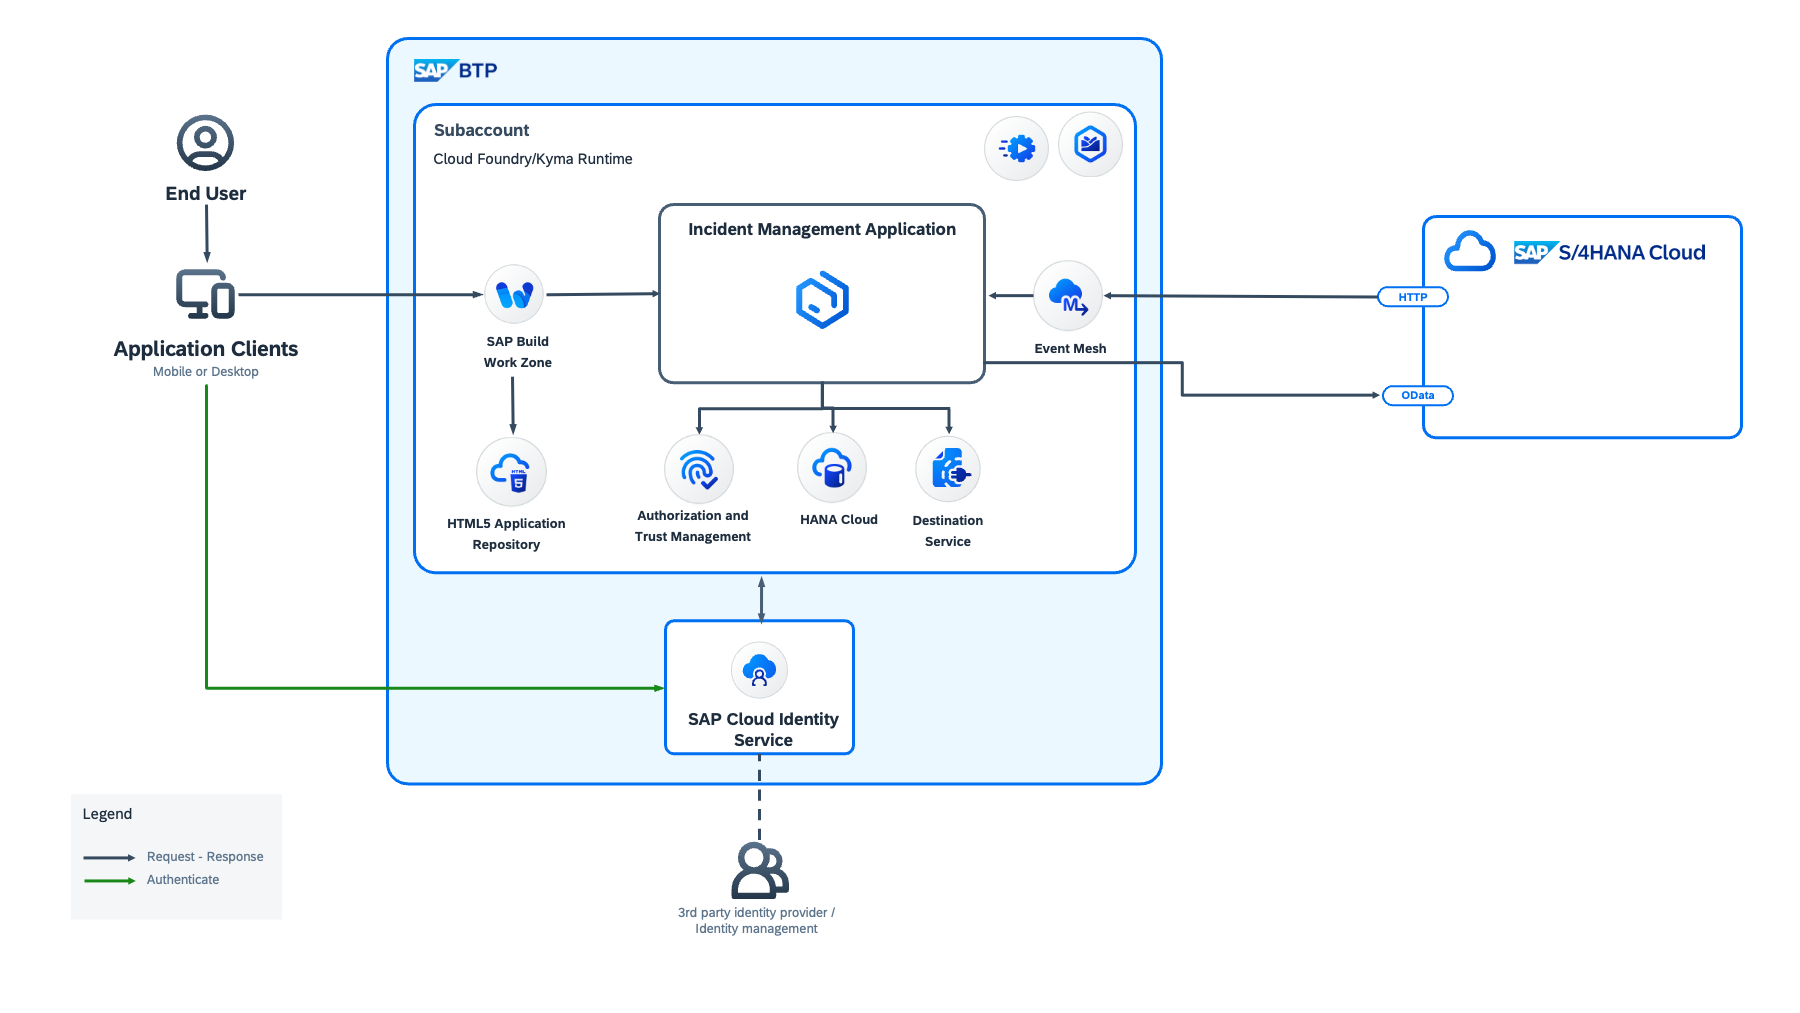Select the HANA Cloud database icon
This screenshot has height=1013, width=1800.
[832, 468]
